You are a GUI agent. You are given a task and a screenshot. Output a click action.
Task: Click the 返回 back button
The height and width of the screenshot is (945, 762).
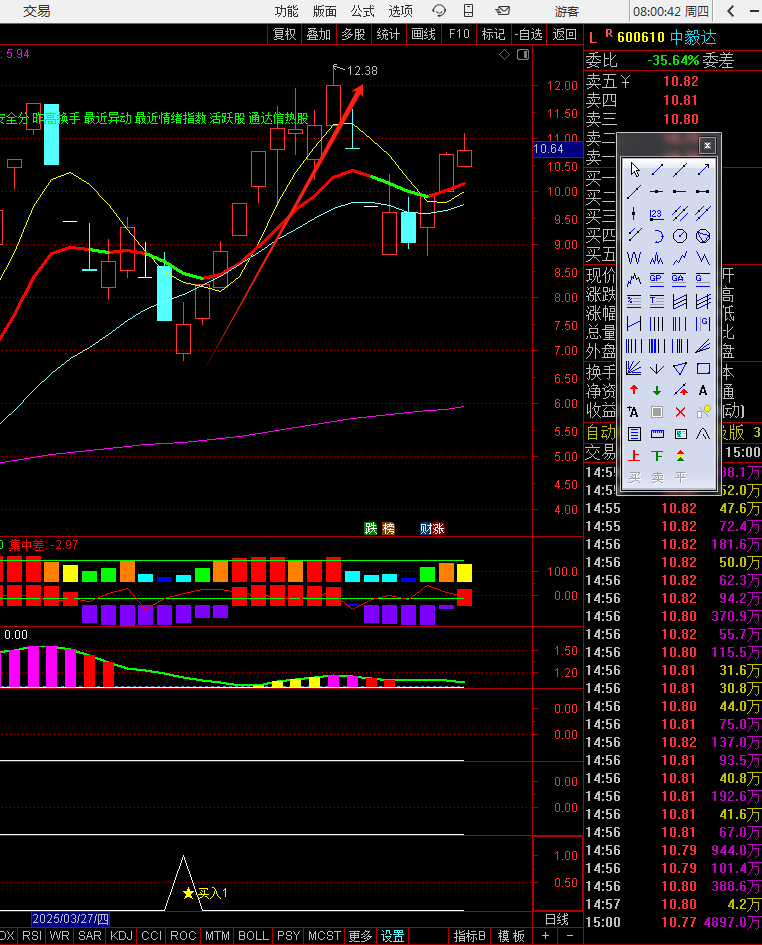tap(565, 34)
